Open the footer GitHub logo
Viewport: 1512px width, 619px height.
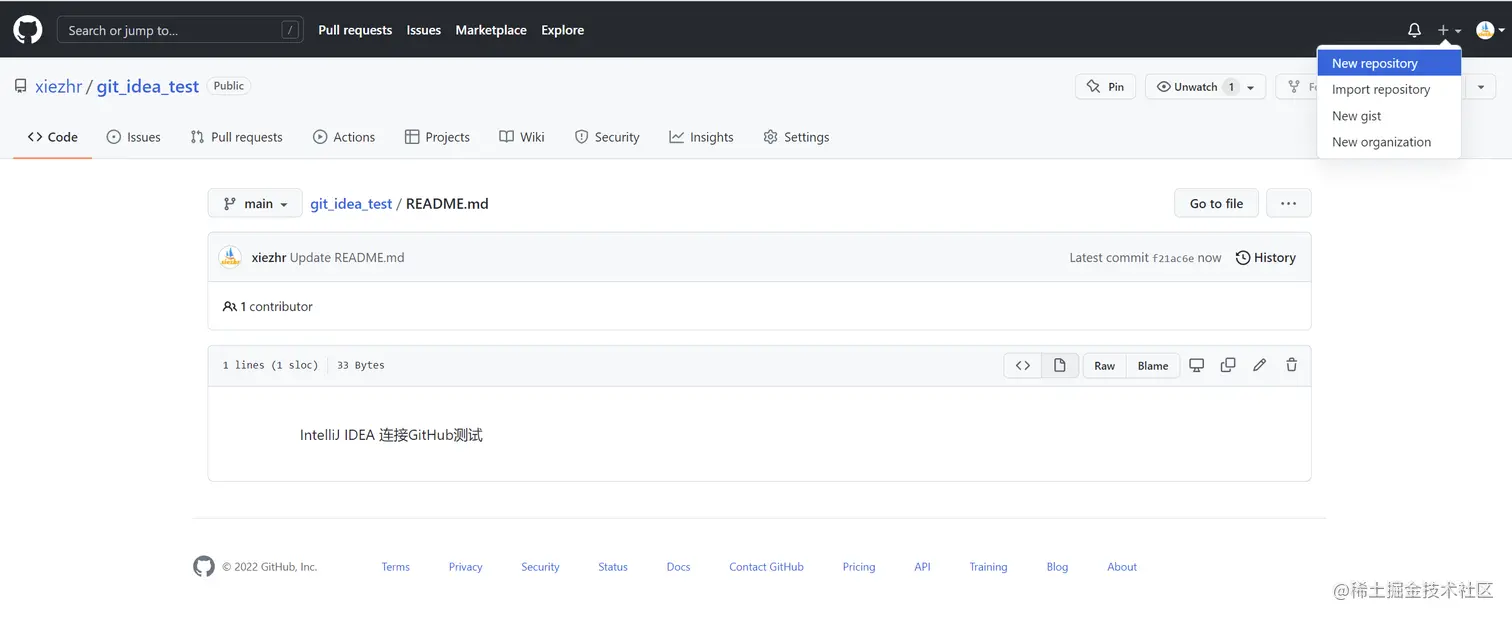click(x=204, y=566)
